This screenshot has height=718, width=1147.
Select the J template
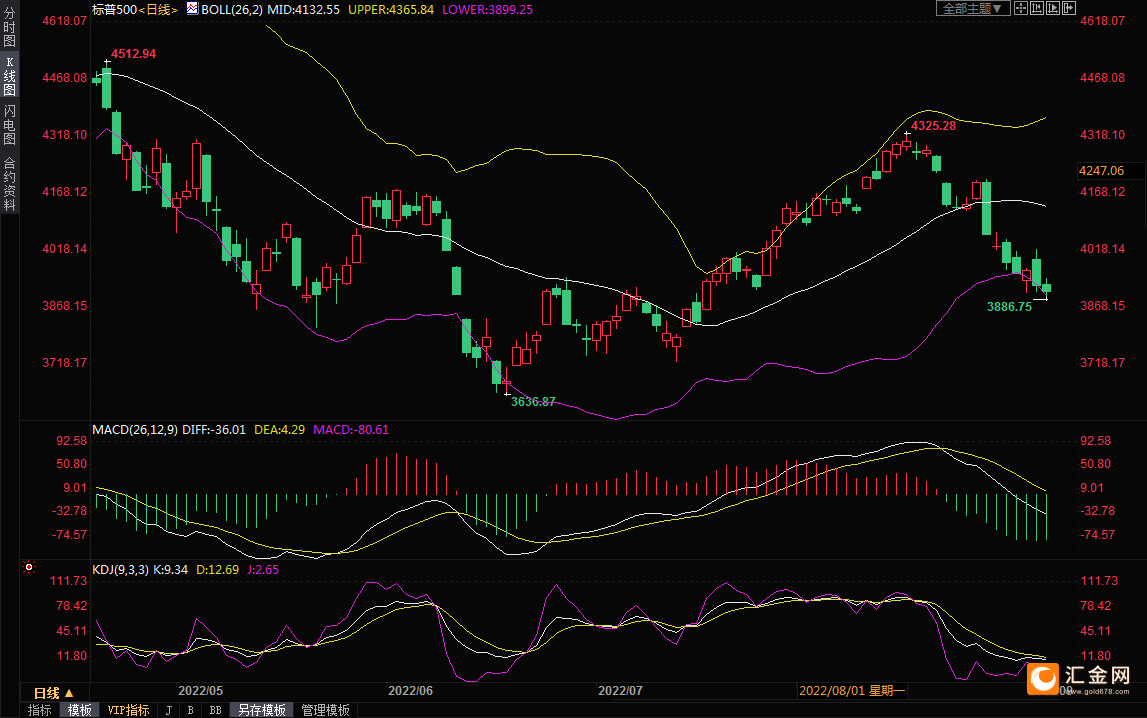169,710
